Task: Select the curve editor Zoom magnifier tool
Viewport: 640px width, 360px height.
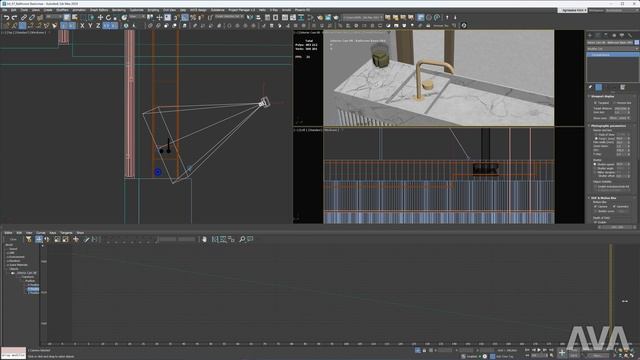Action: 242,239
